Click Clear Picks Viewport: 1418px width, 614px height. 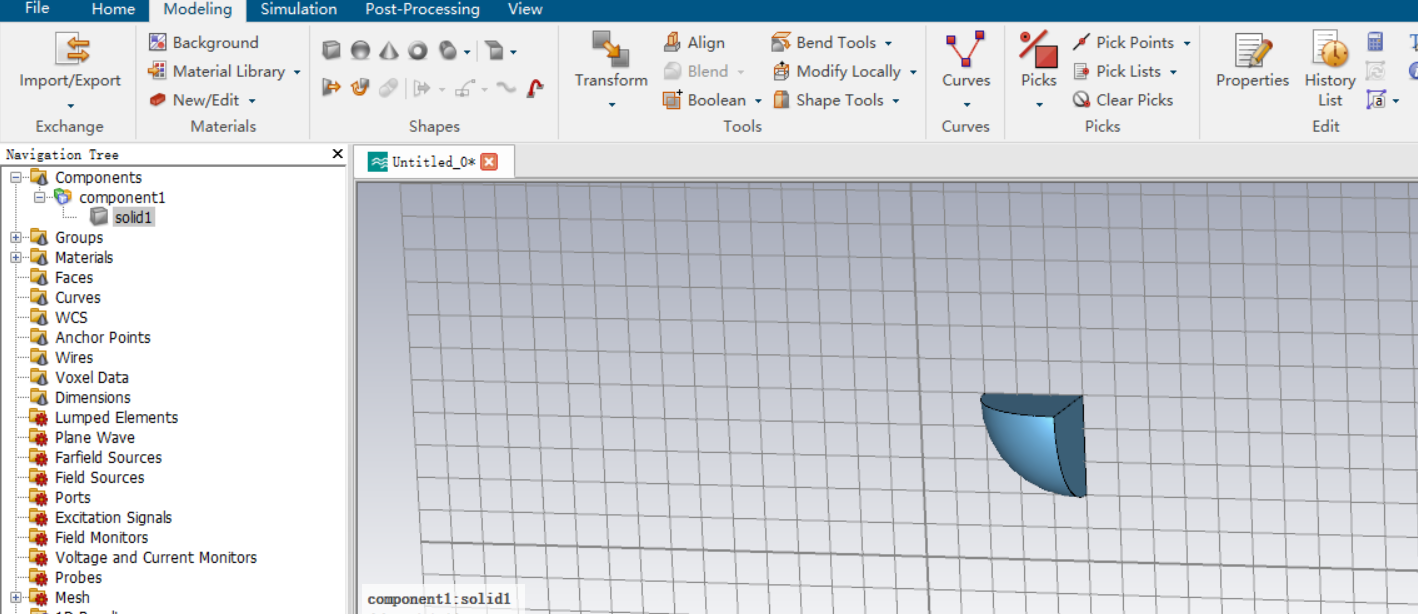[x=1123, y=100]
